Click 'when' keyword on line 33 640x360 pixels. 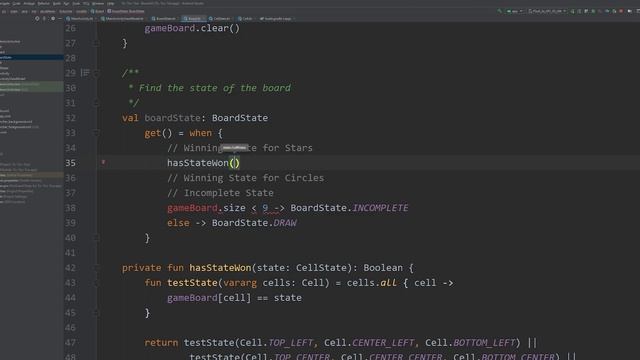click(200, 133)
